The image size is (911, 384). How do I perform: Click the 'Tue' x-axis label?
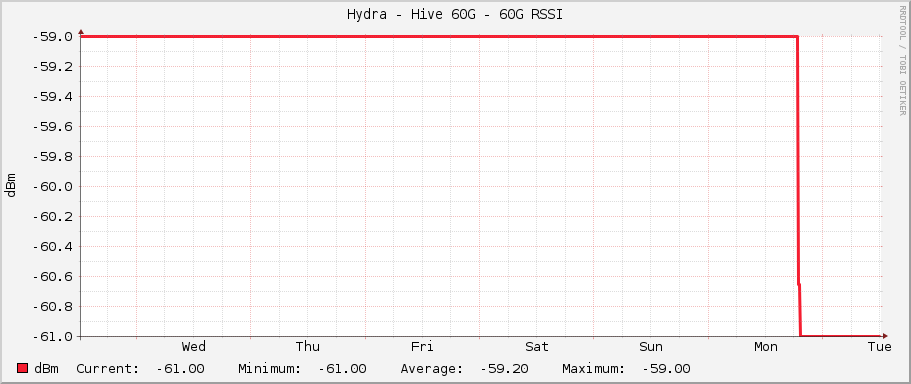880,347
